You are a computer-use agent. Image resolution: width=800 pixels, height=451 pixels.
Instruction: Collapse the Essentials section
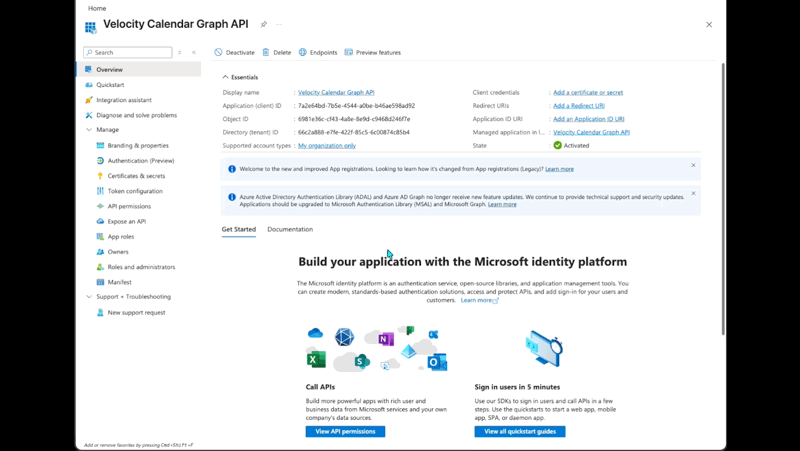[x=225, y=77]
